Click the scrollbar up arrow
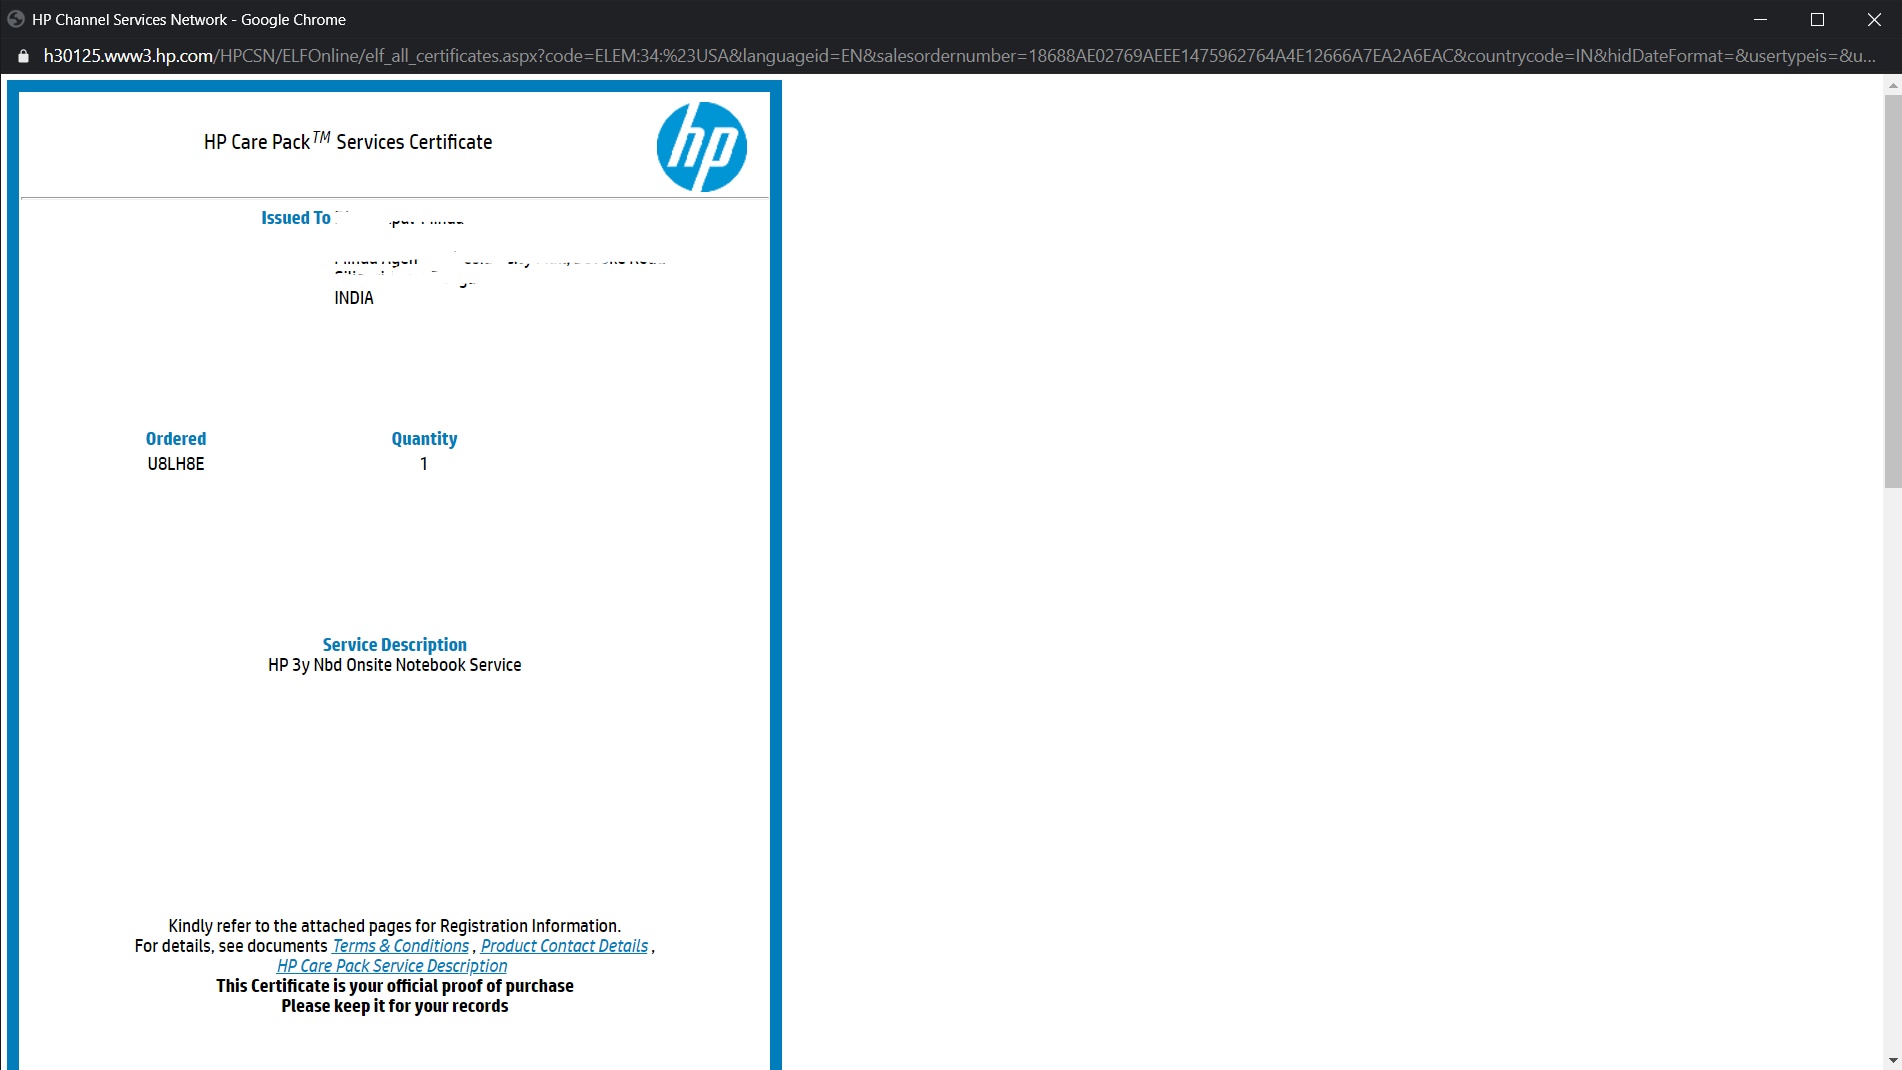 [1891, 87]
